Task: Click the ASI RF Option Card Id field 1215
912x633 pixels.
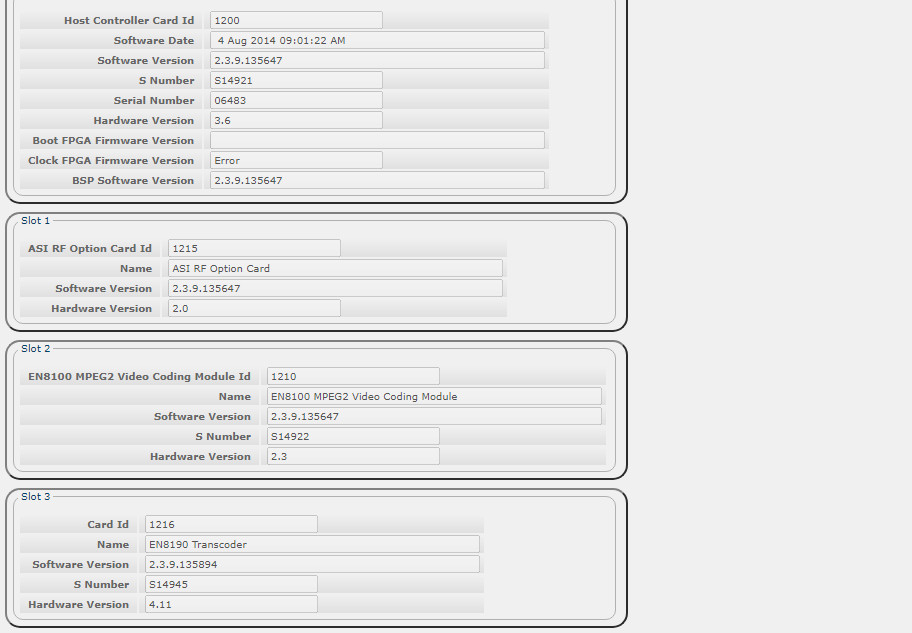Action: (254, 248)
